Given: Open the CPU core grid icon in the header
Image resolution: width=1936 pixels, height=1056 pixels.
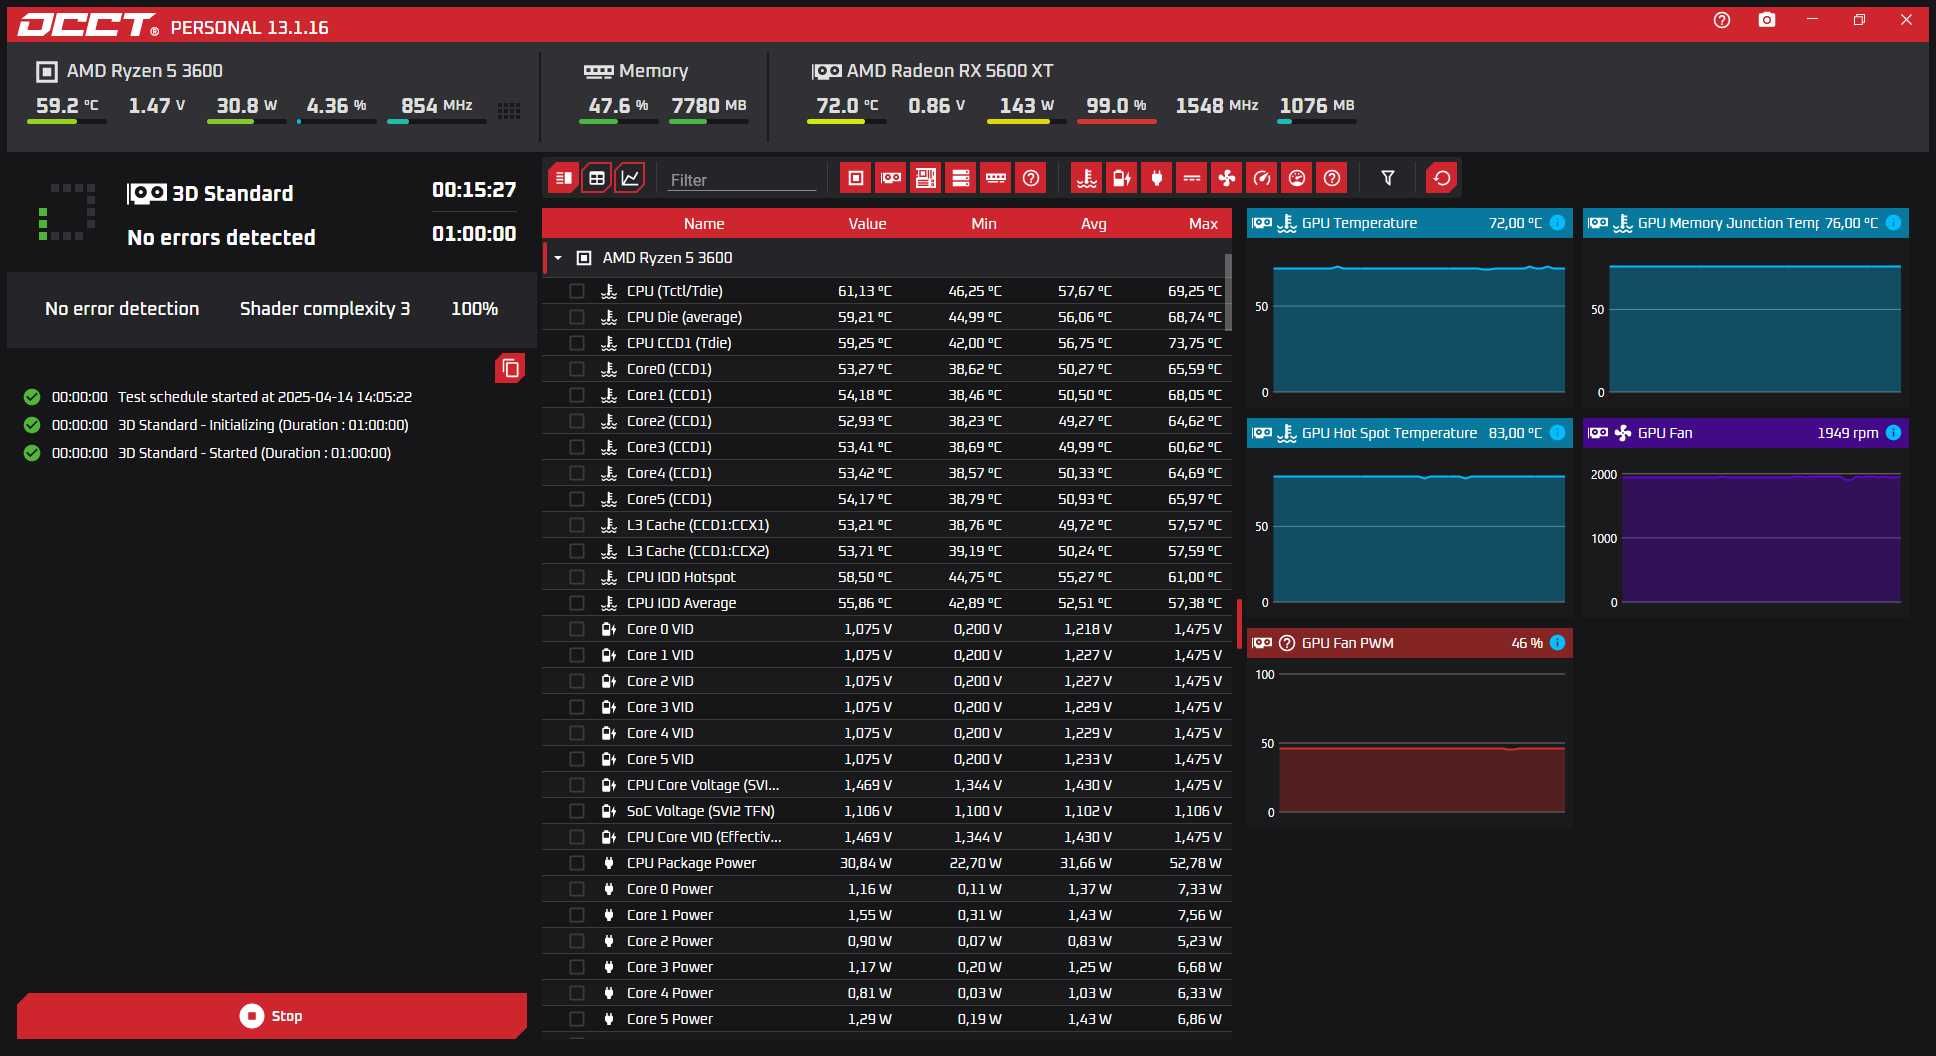Looking at the screenshot, I should 509,110.
